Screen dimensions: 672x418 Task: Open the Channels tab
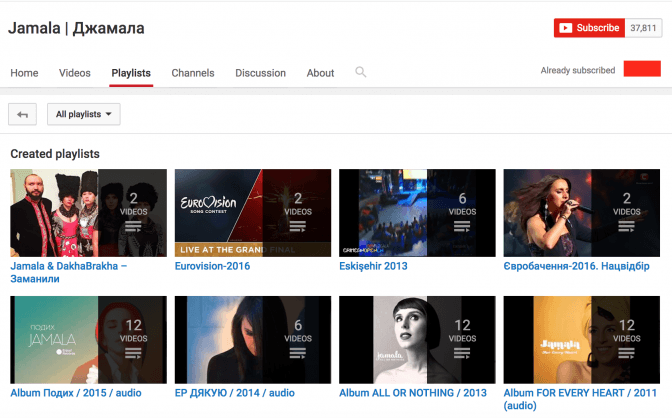click(x=193, y=73)
